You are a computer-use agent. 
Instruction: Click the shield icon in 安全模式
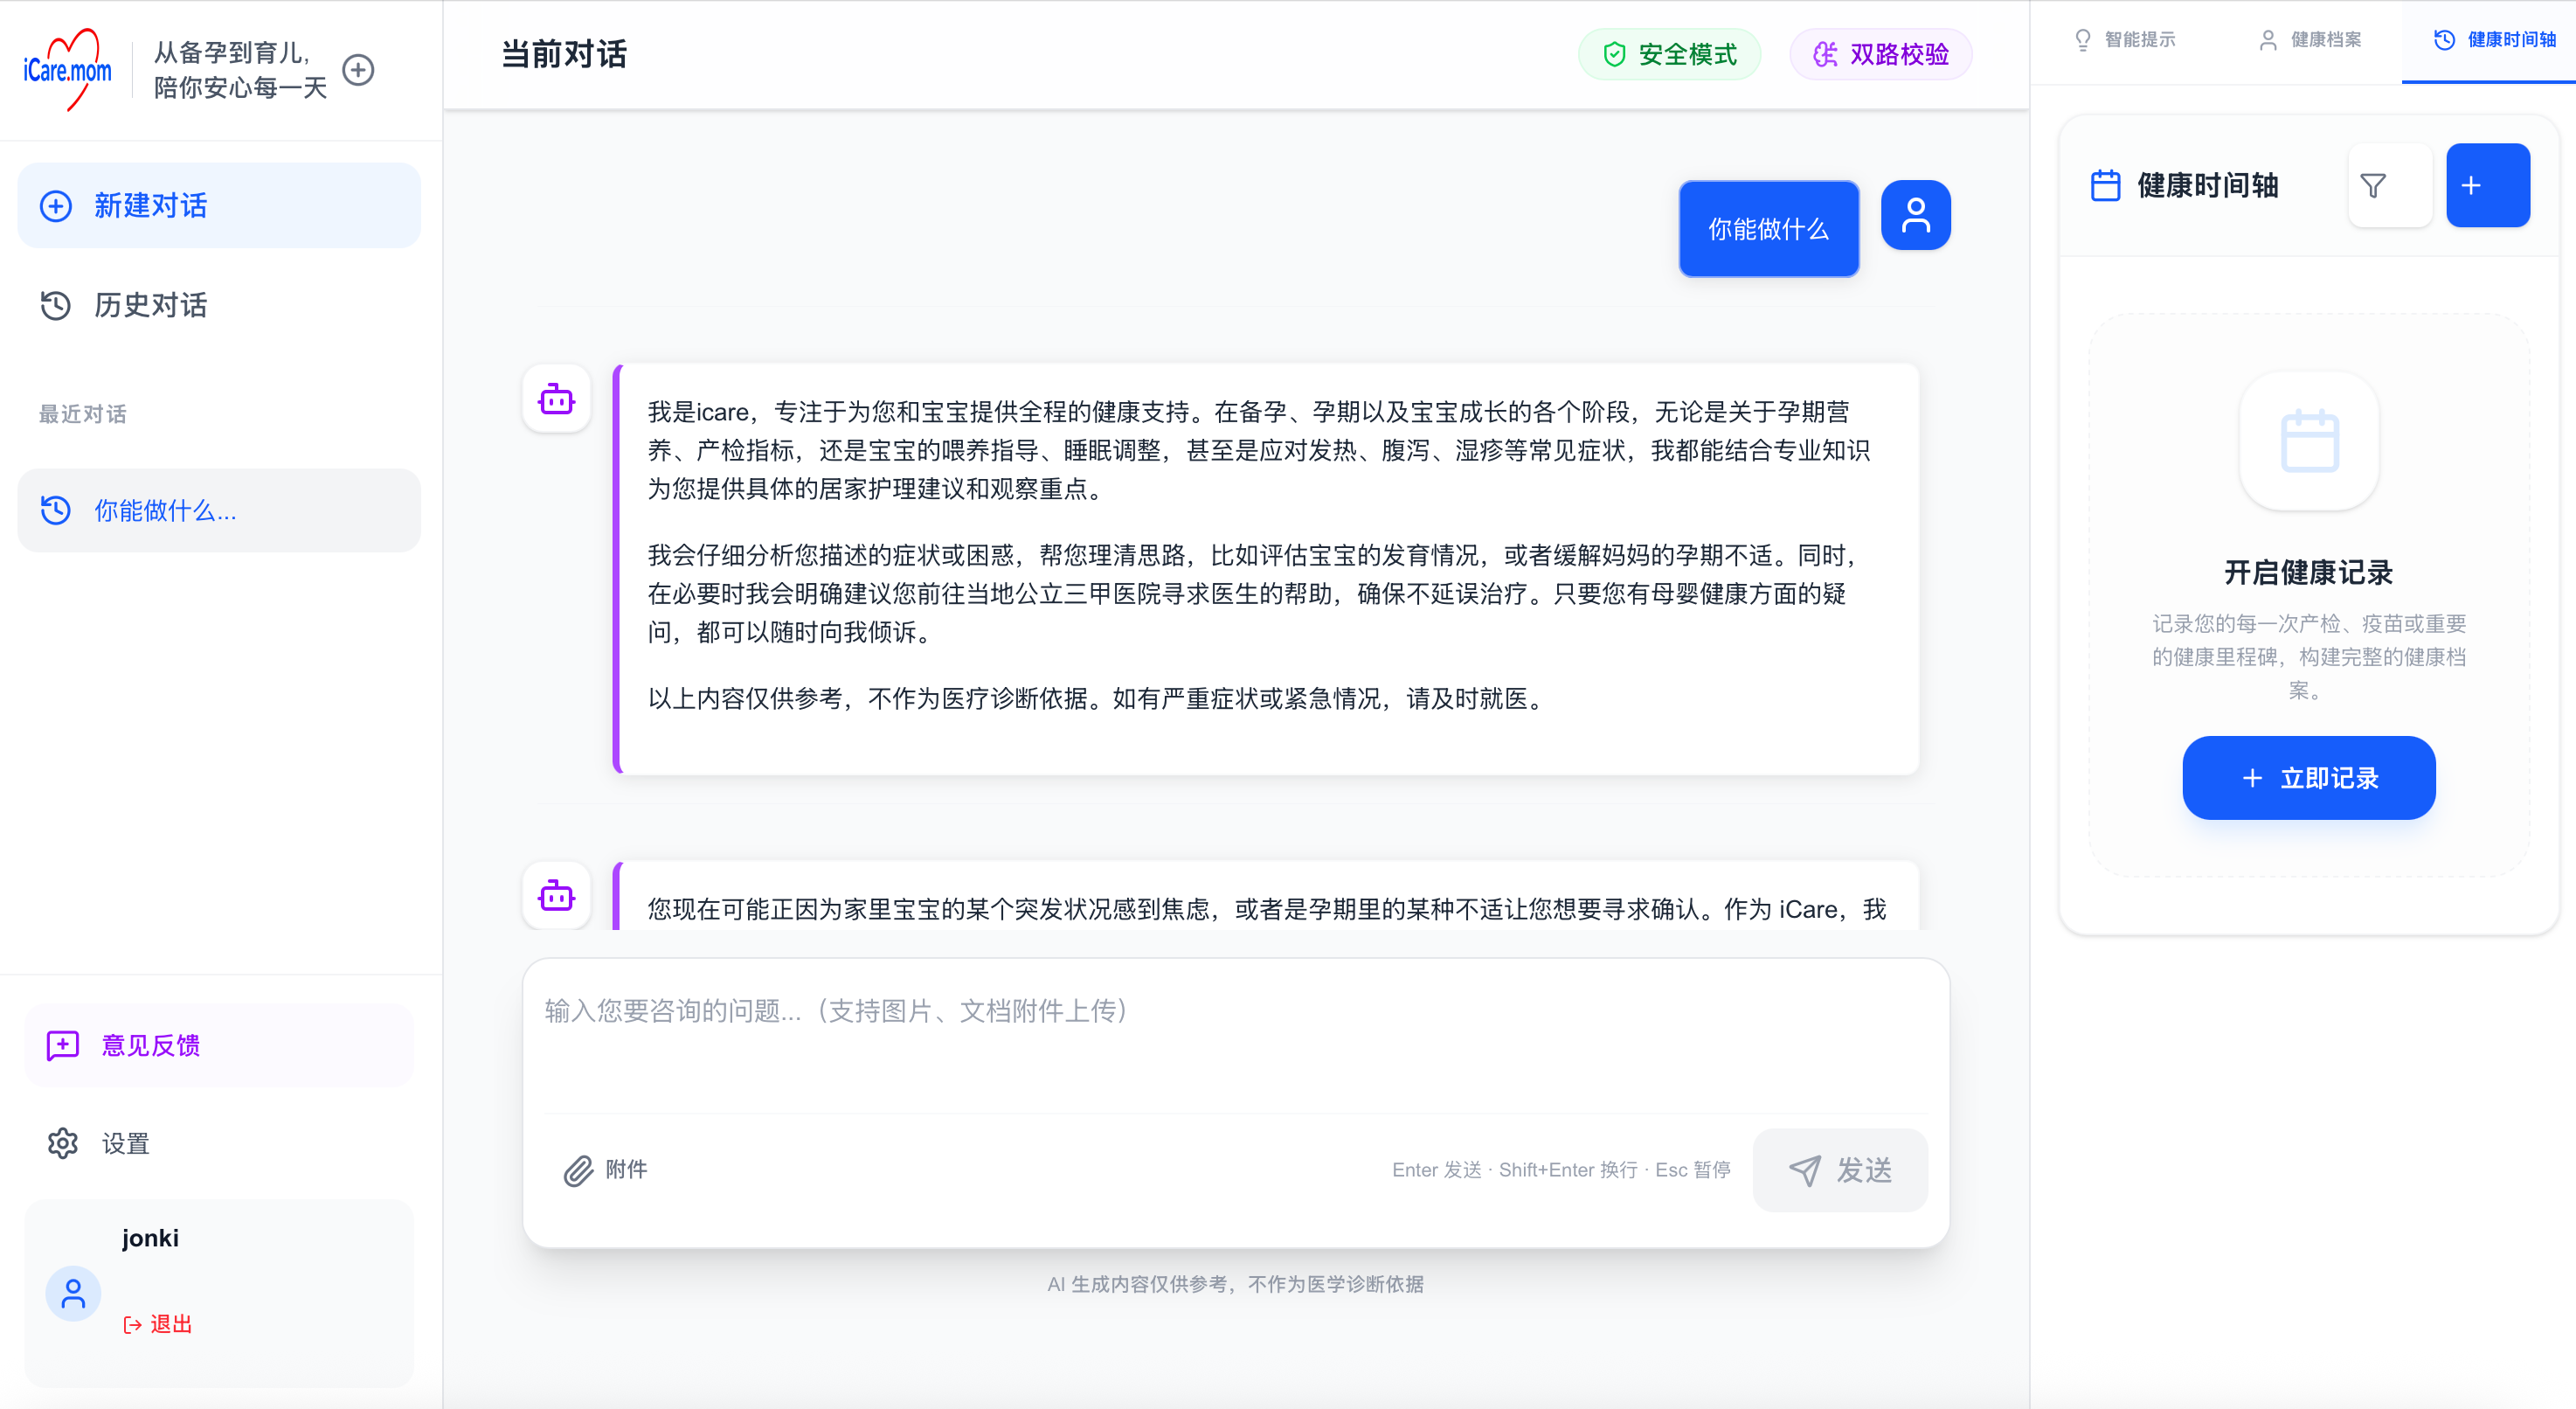pos(1614,54)
